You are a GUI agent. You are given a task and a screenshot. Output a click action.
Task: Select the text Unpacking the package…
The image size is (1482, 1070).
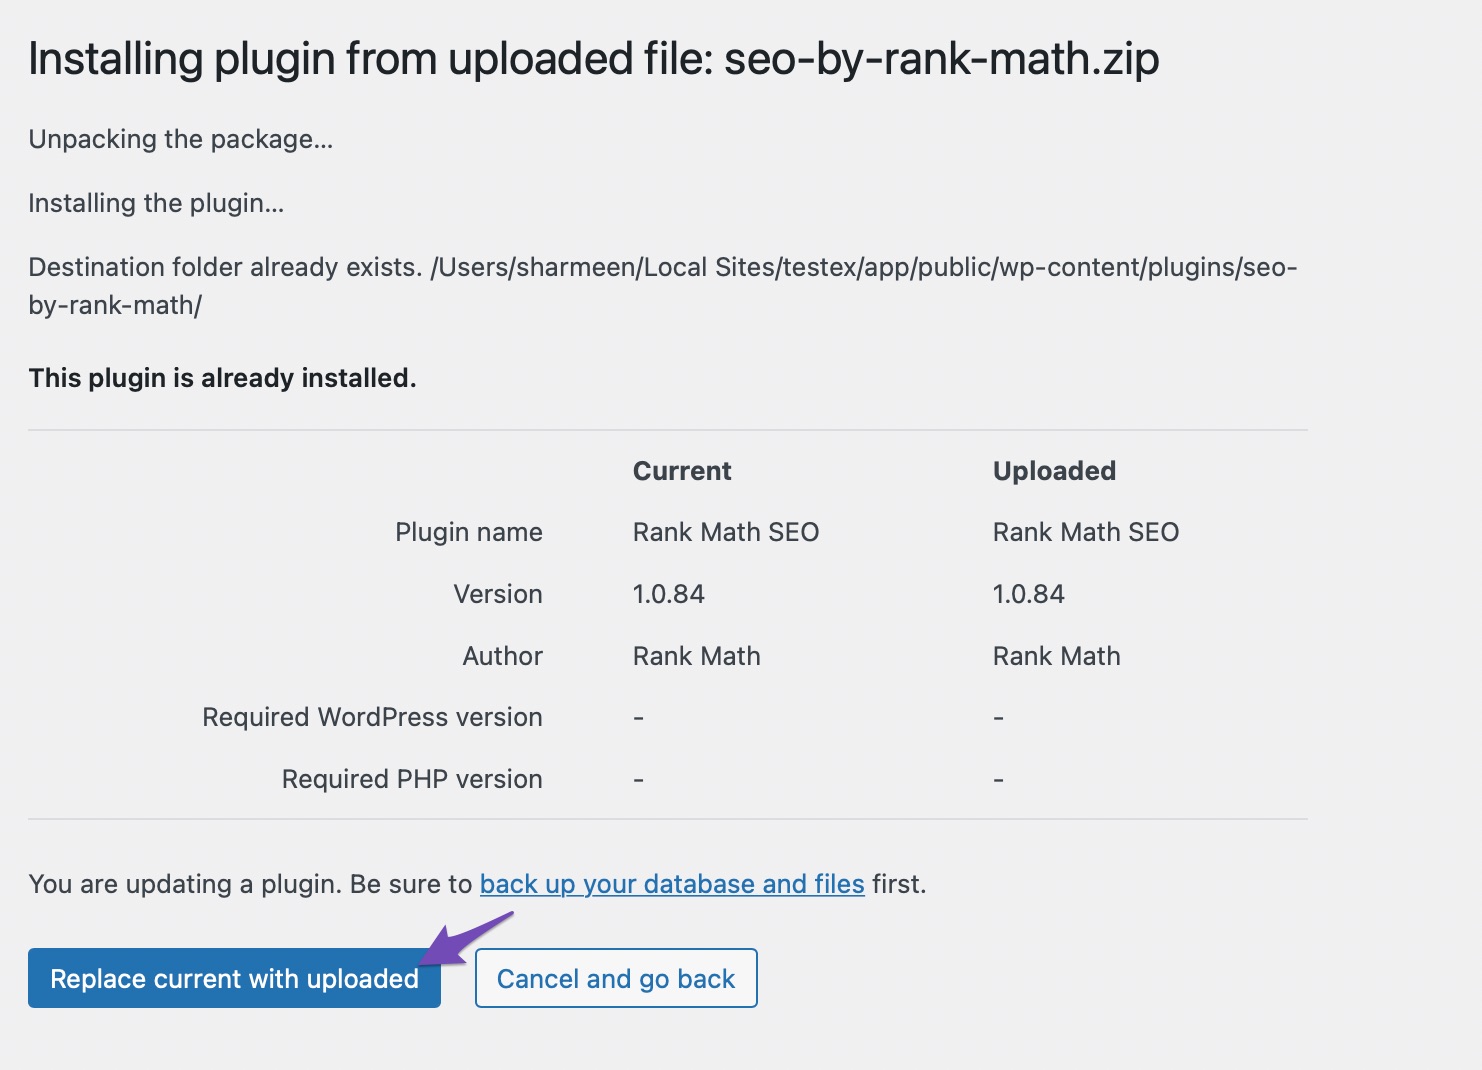(181, 139)
